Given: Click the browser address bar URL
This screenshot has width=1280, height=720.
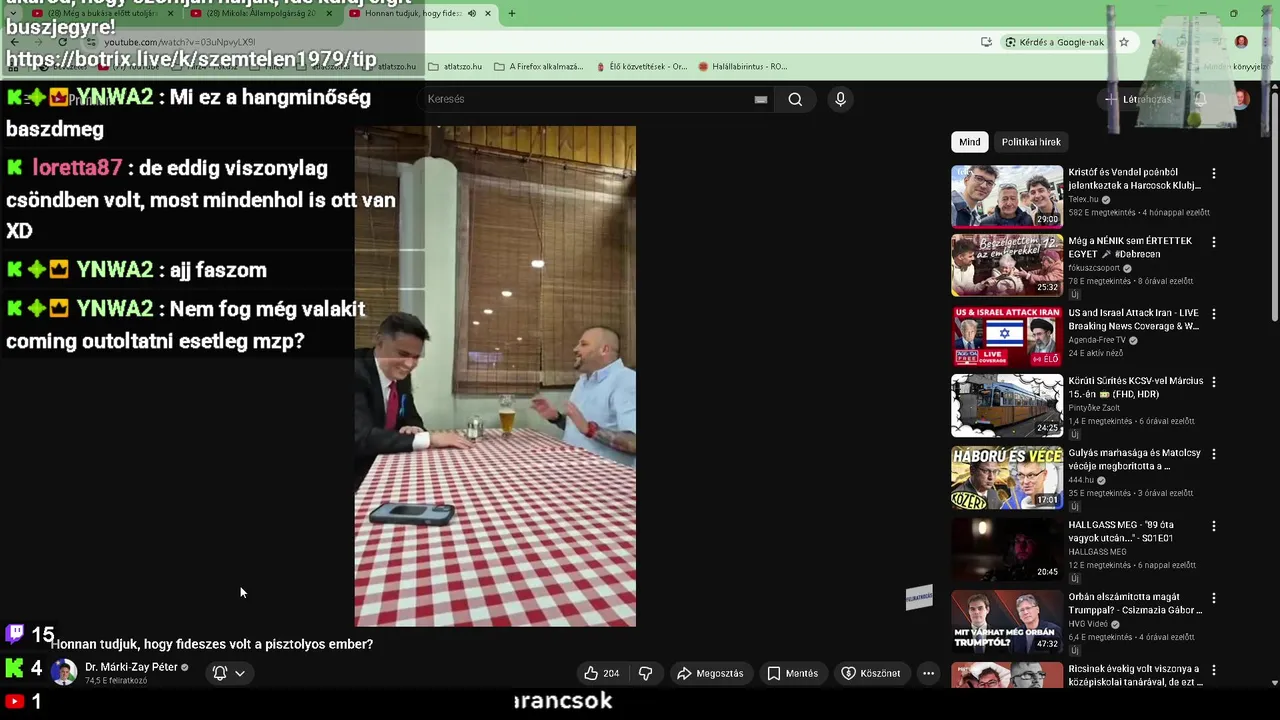Looking at the screenshot, I should tap(180, 42).
